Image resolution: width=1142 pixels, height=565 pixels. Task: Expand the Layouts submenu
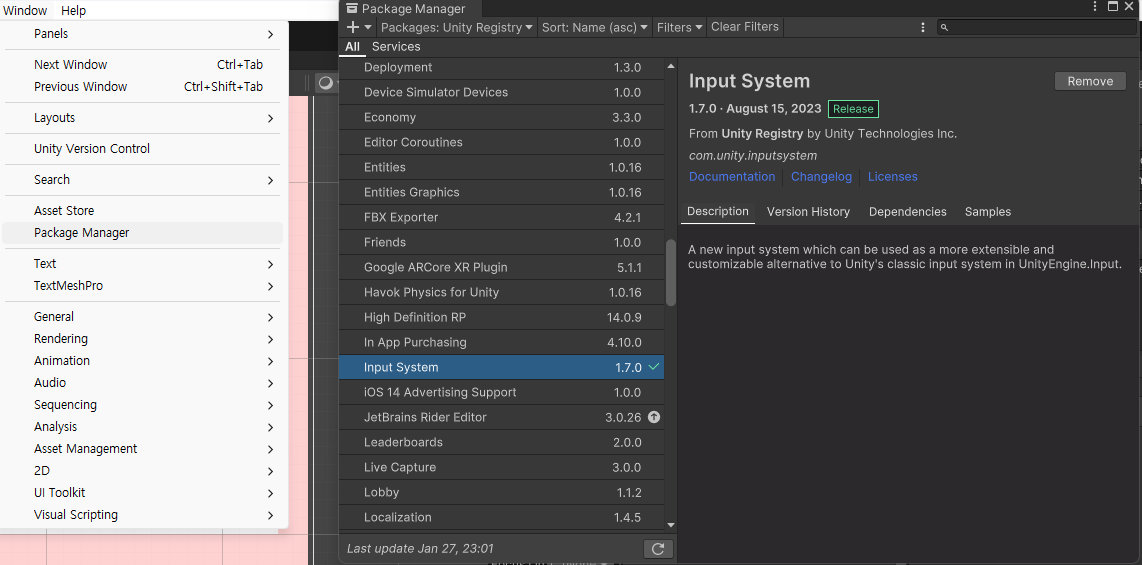[x=144, y=118]
